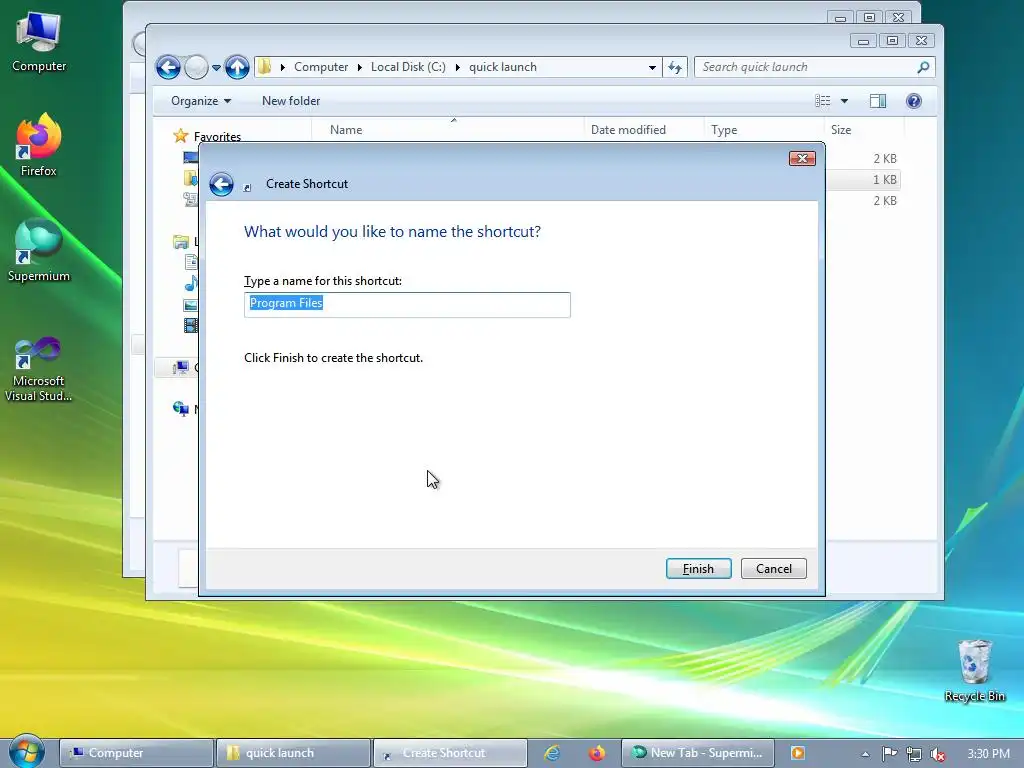The image size is (1024, 768).
Task: Select the file row sized 1 KB
Action: pyautogui.click(x=863, y=180)
